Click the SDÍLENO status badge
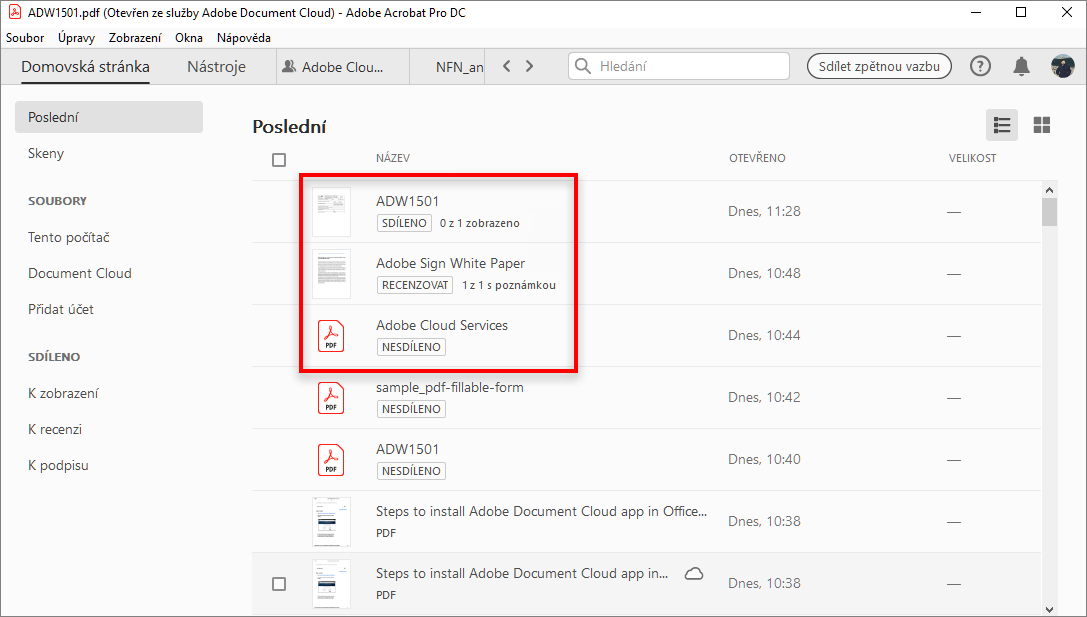1087x617 pixels. point(404,223)
